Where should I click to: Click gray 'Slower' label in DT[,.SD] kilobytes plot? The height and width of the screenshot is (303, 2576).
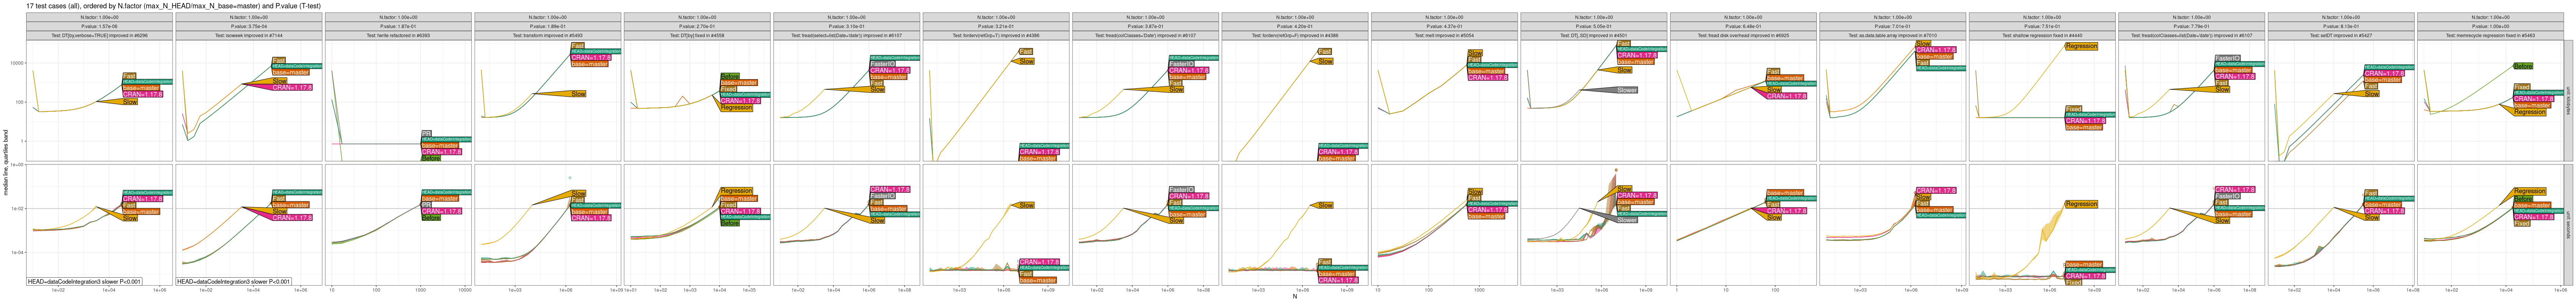coord(1627,90)
